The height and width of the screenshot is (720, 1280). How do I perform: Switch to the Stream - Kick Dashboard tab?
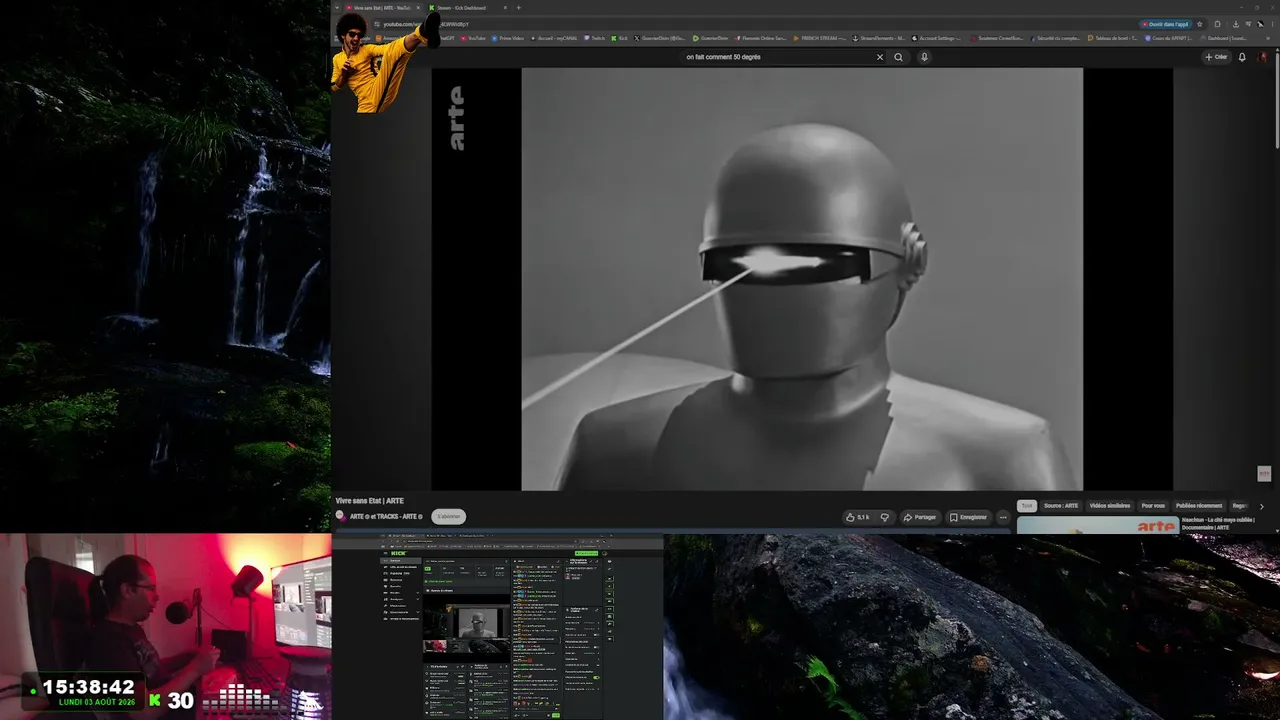[x=461, y=8]
